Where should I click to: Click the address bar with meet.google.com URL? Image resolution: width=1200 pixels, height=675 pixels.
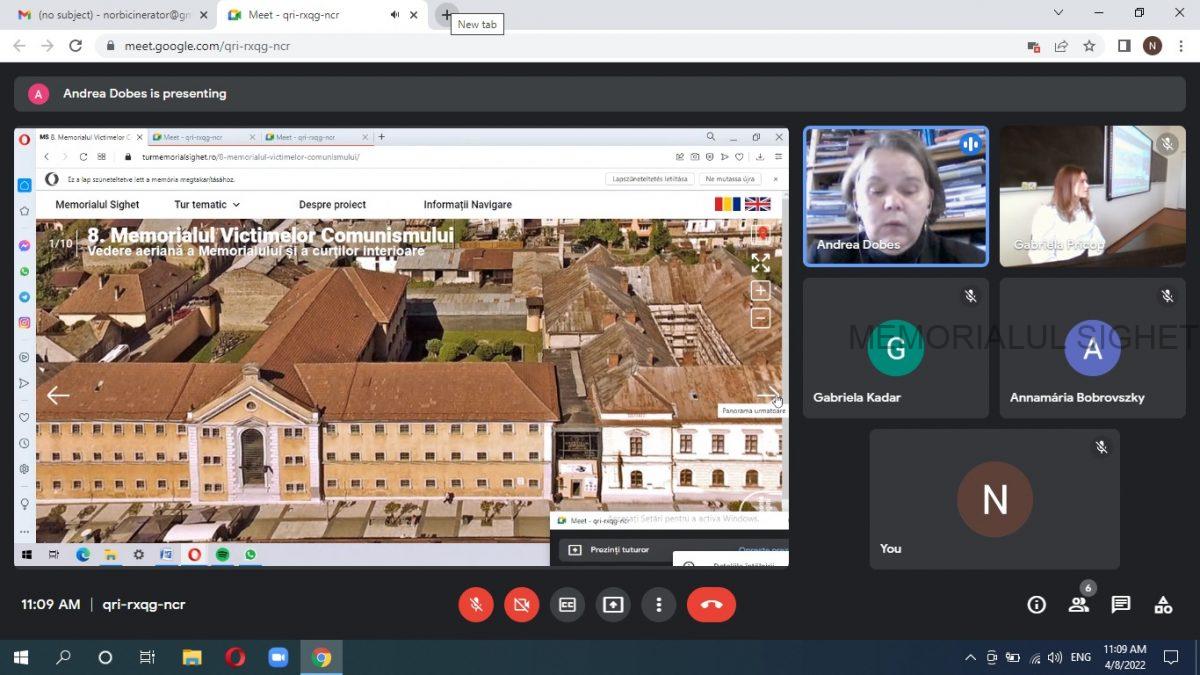coord(560,46)
